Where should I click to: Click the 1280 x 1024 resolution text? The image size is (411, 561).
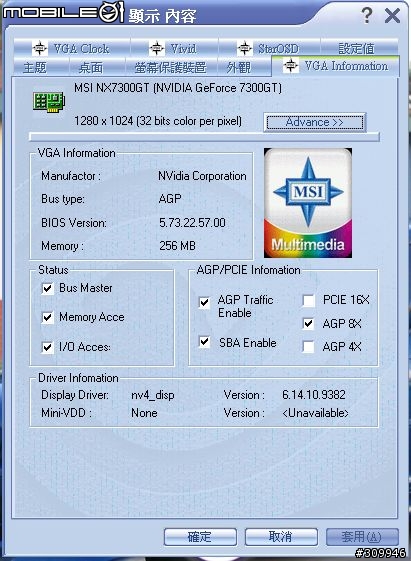[x=158, y=121]
